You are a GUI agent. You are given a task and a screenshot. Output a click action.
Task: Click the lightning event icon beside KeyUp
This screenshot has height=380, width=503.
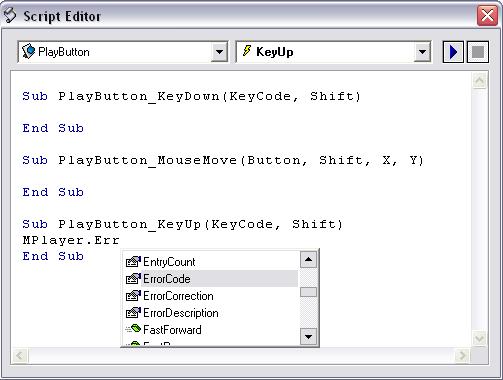click(x=247, y=51)
